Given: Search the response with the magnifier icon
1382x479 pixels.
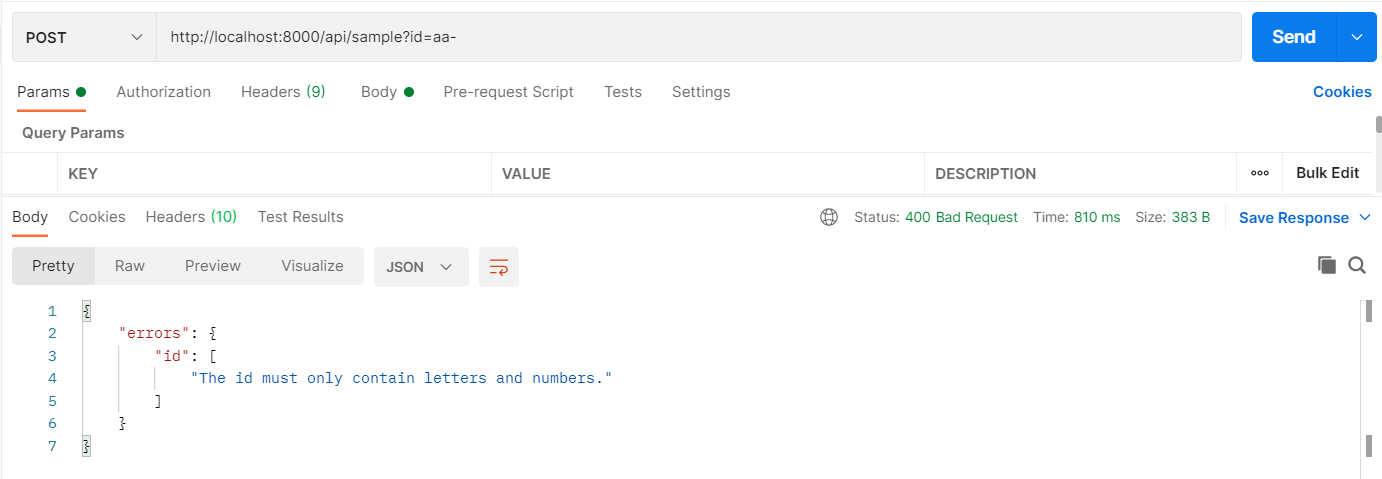Looking at the screenshot, I should 1357,265.
